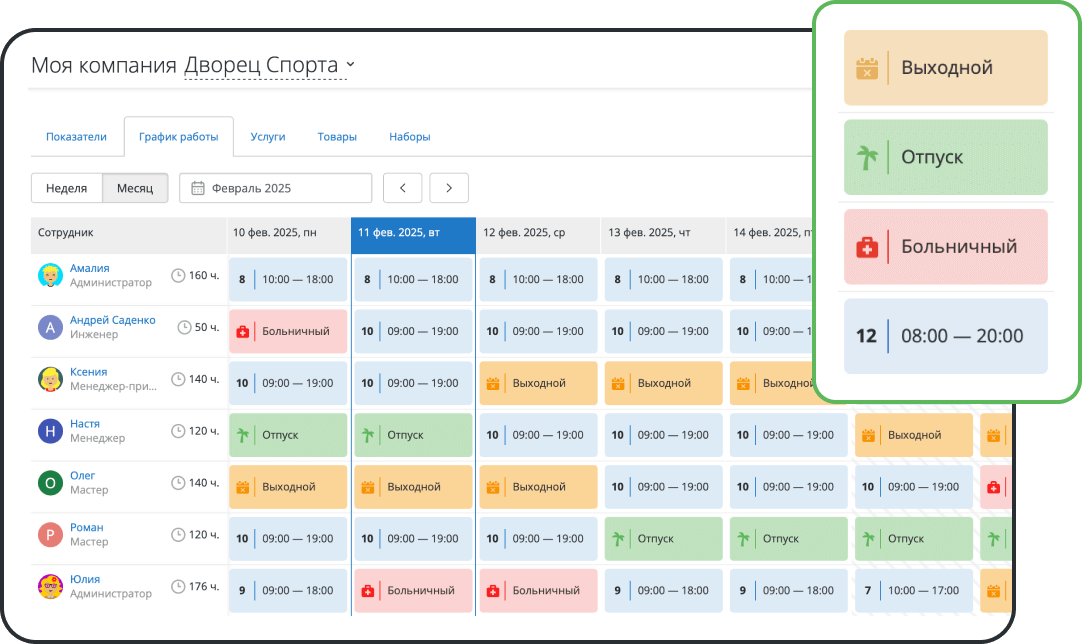The height and width of the screenshot is (644, 1092).
Task: Click the sick leave icon in Andrey Sadenko's row
Action: (242, 331)
